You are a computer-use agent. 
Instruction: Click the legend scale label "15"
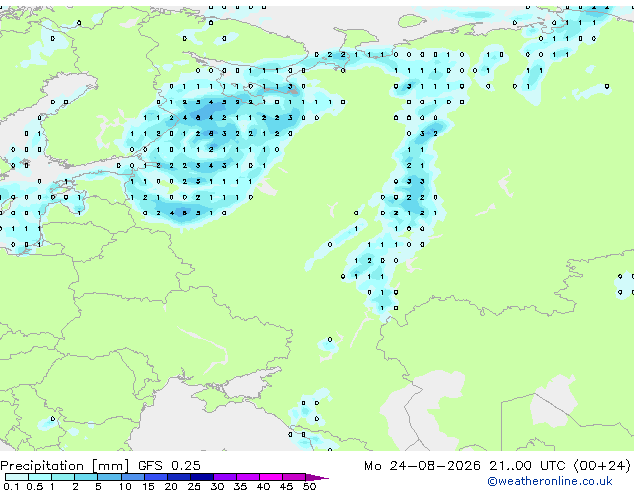point(148,486)
